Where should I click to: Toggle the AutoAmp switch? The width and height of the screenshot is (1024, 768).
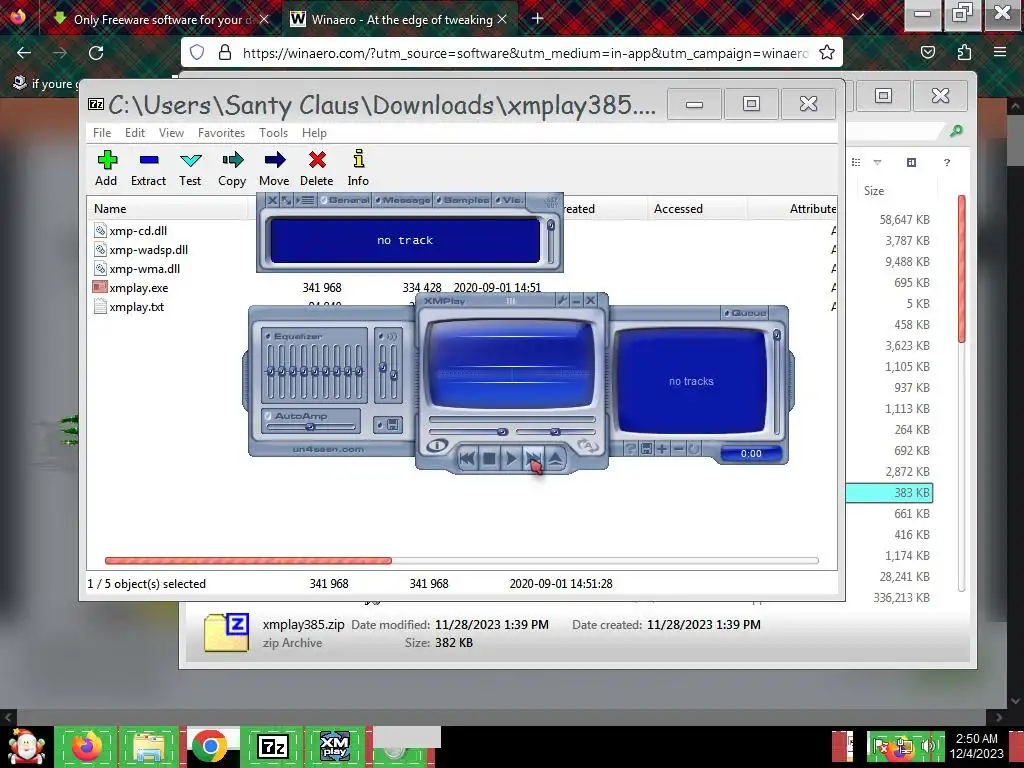268,415
